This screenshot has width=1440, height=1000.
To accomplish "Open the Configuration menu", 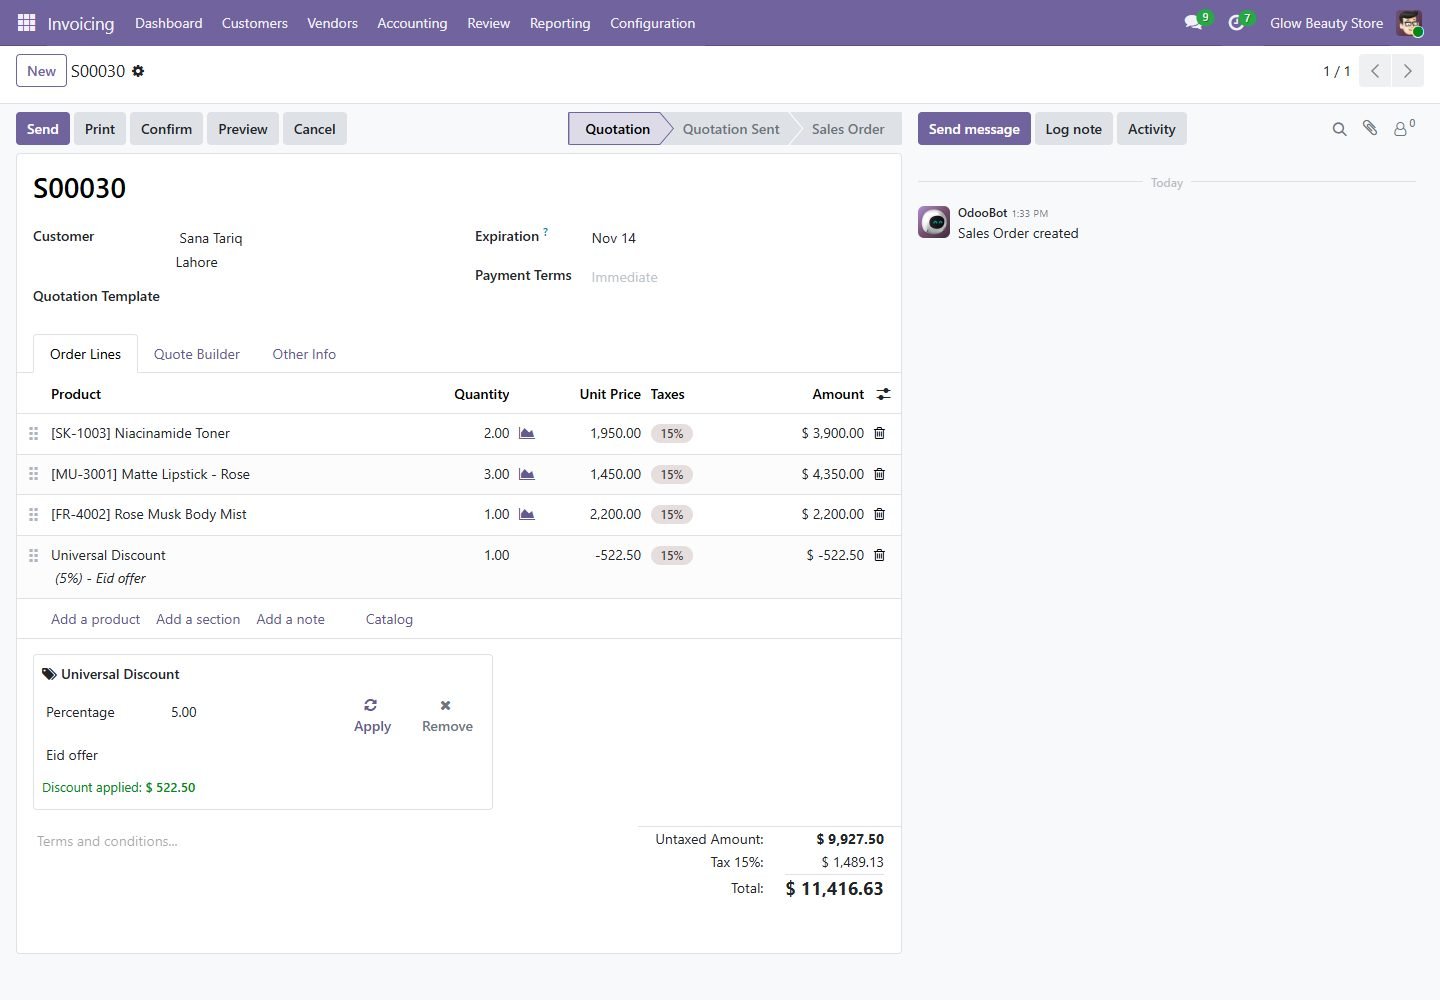I will (653, 23).
